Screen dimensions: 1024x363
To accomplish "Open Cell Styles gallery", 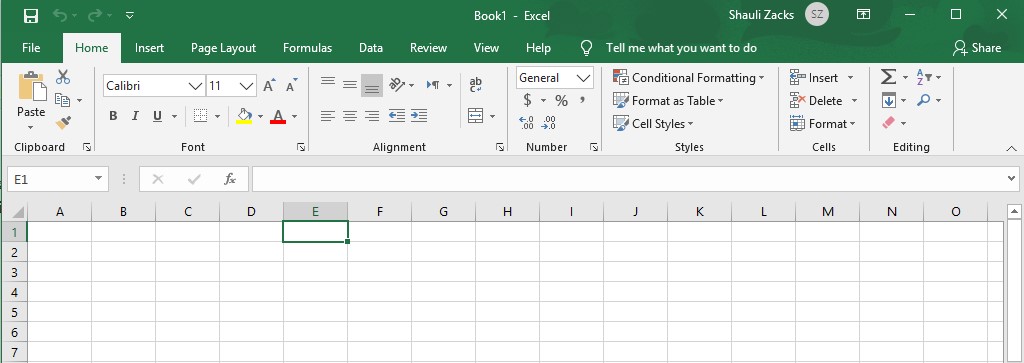I will 653,123.
